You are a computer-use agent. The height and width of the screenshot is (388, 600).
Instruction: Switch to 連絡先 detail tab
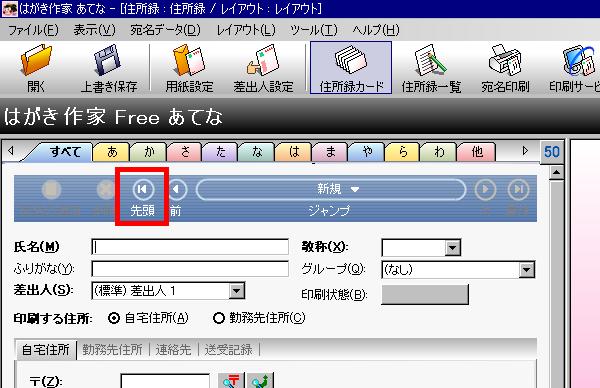point(173,349)
